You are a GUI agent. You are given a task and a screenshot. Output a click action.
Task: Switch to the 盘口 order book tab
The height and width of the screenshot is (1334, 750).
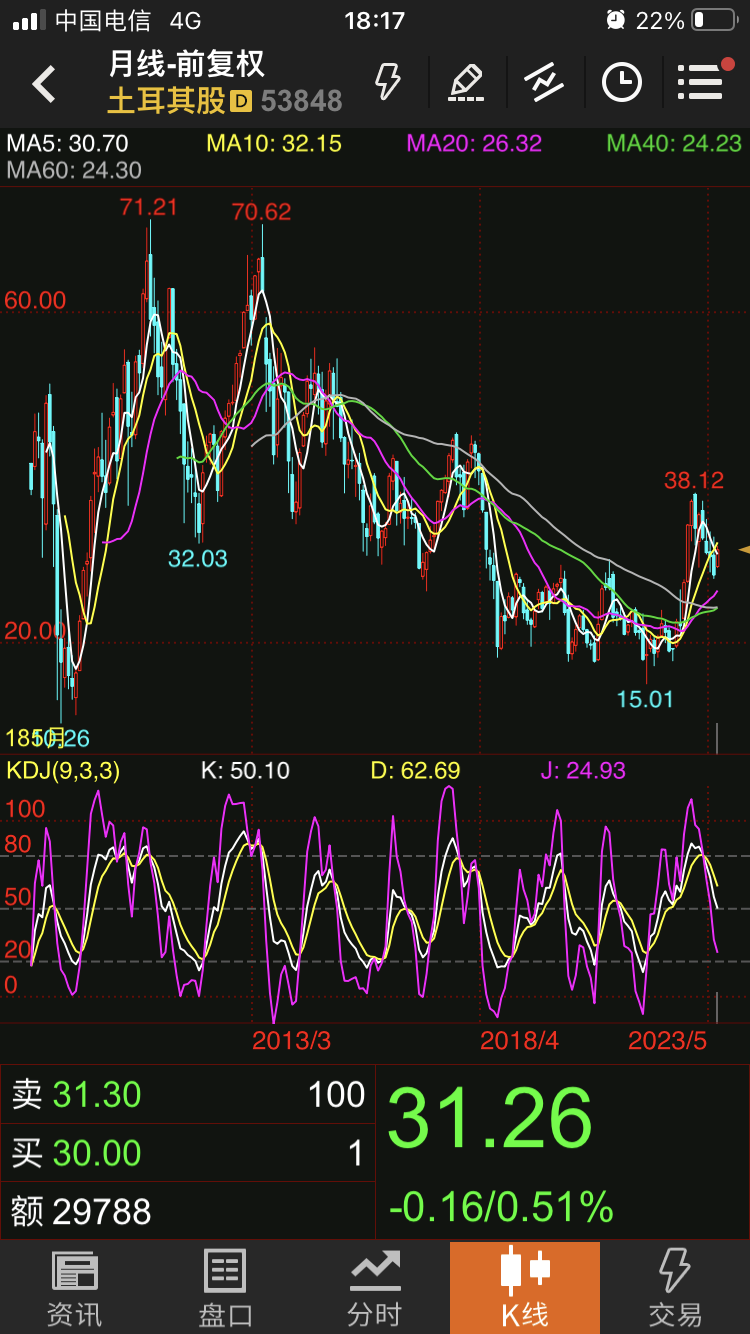[x=225, y=1288]
